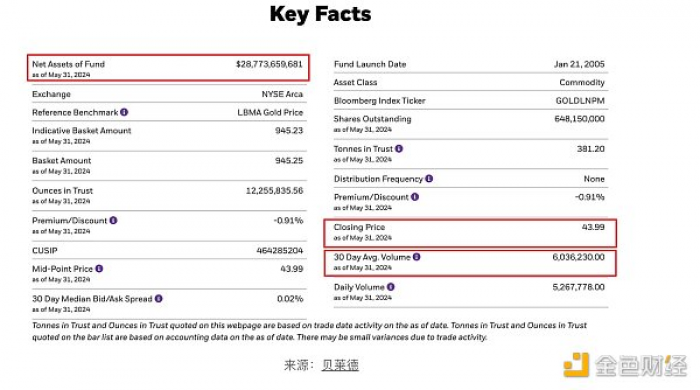
Task: Click the CUSIP label
Action: [x=45, y=251]
